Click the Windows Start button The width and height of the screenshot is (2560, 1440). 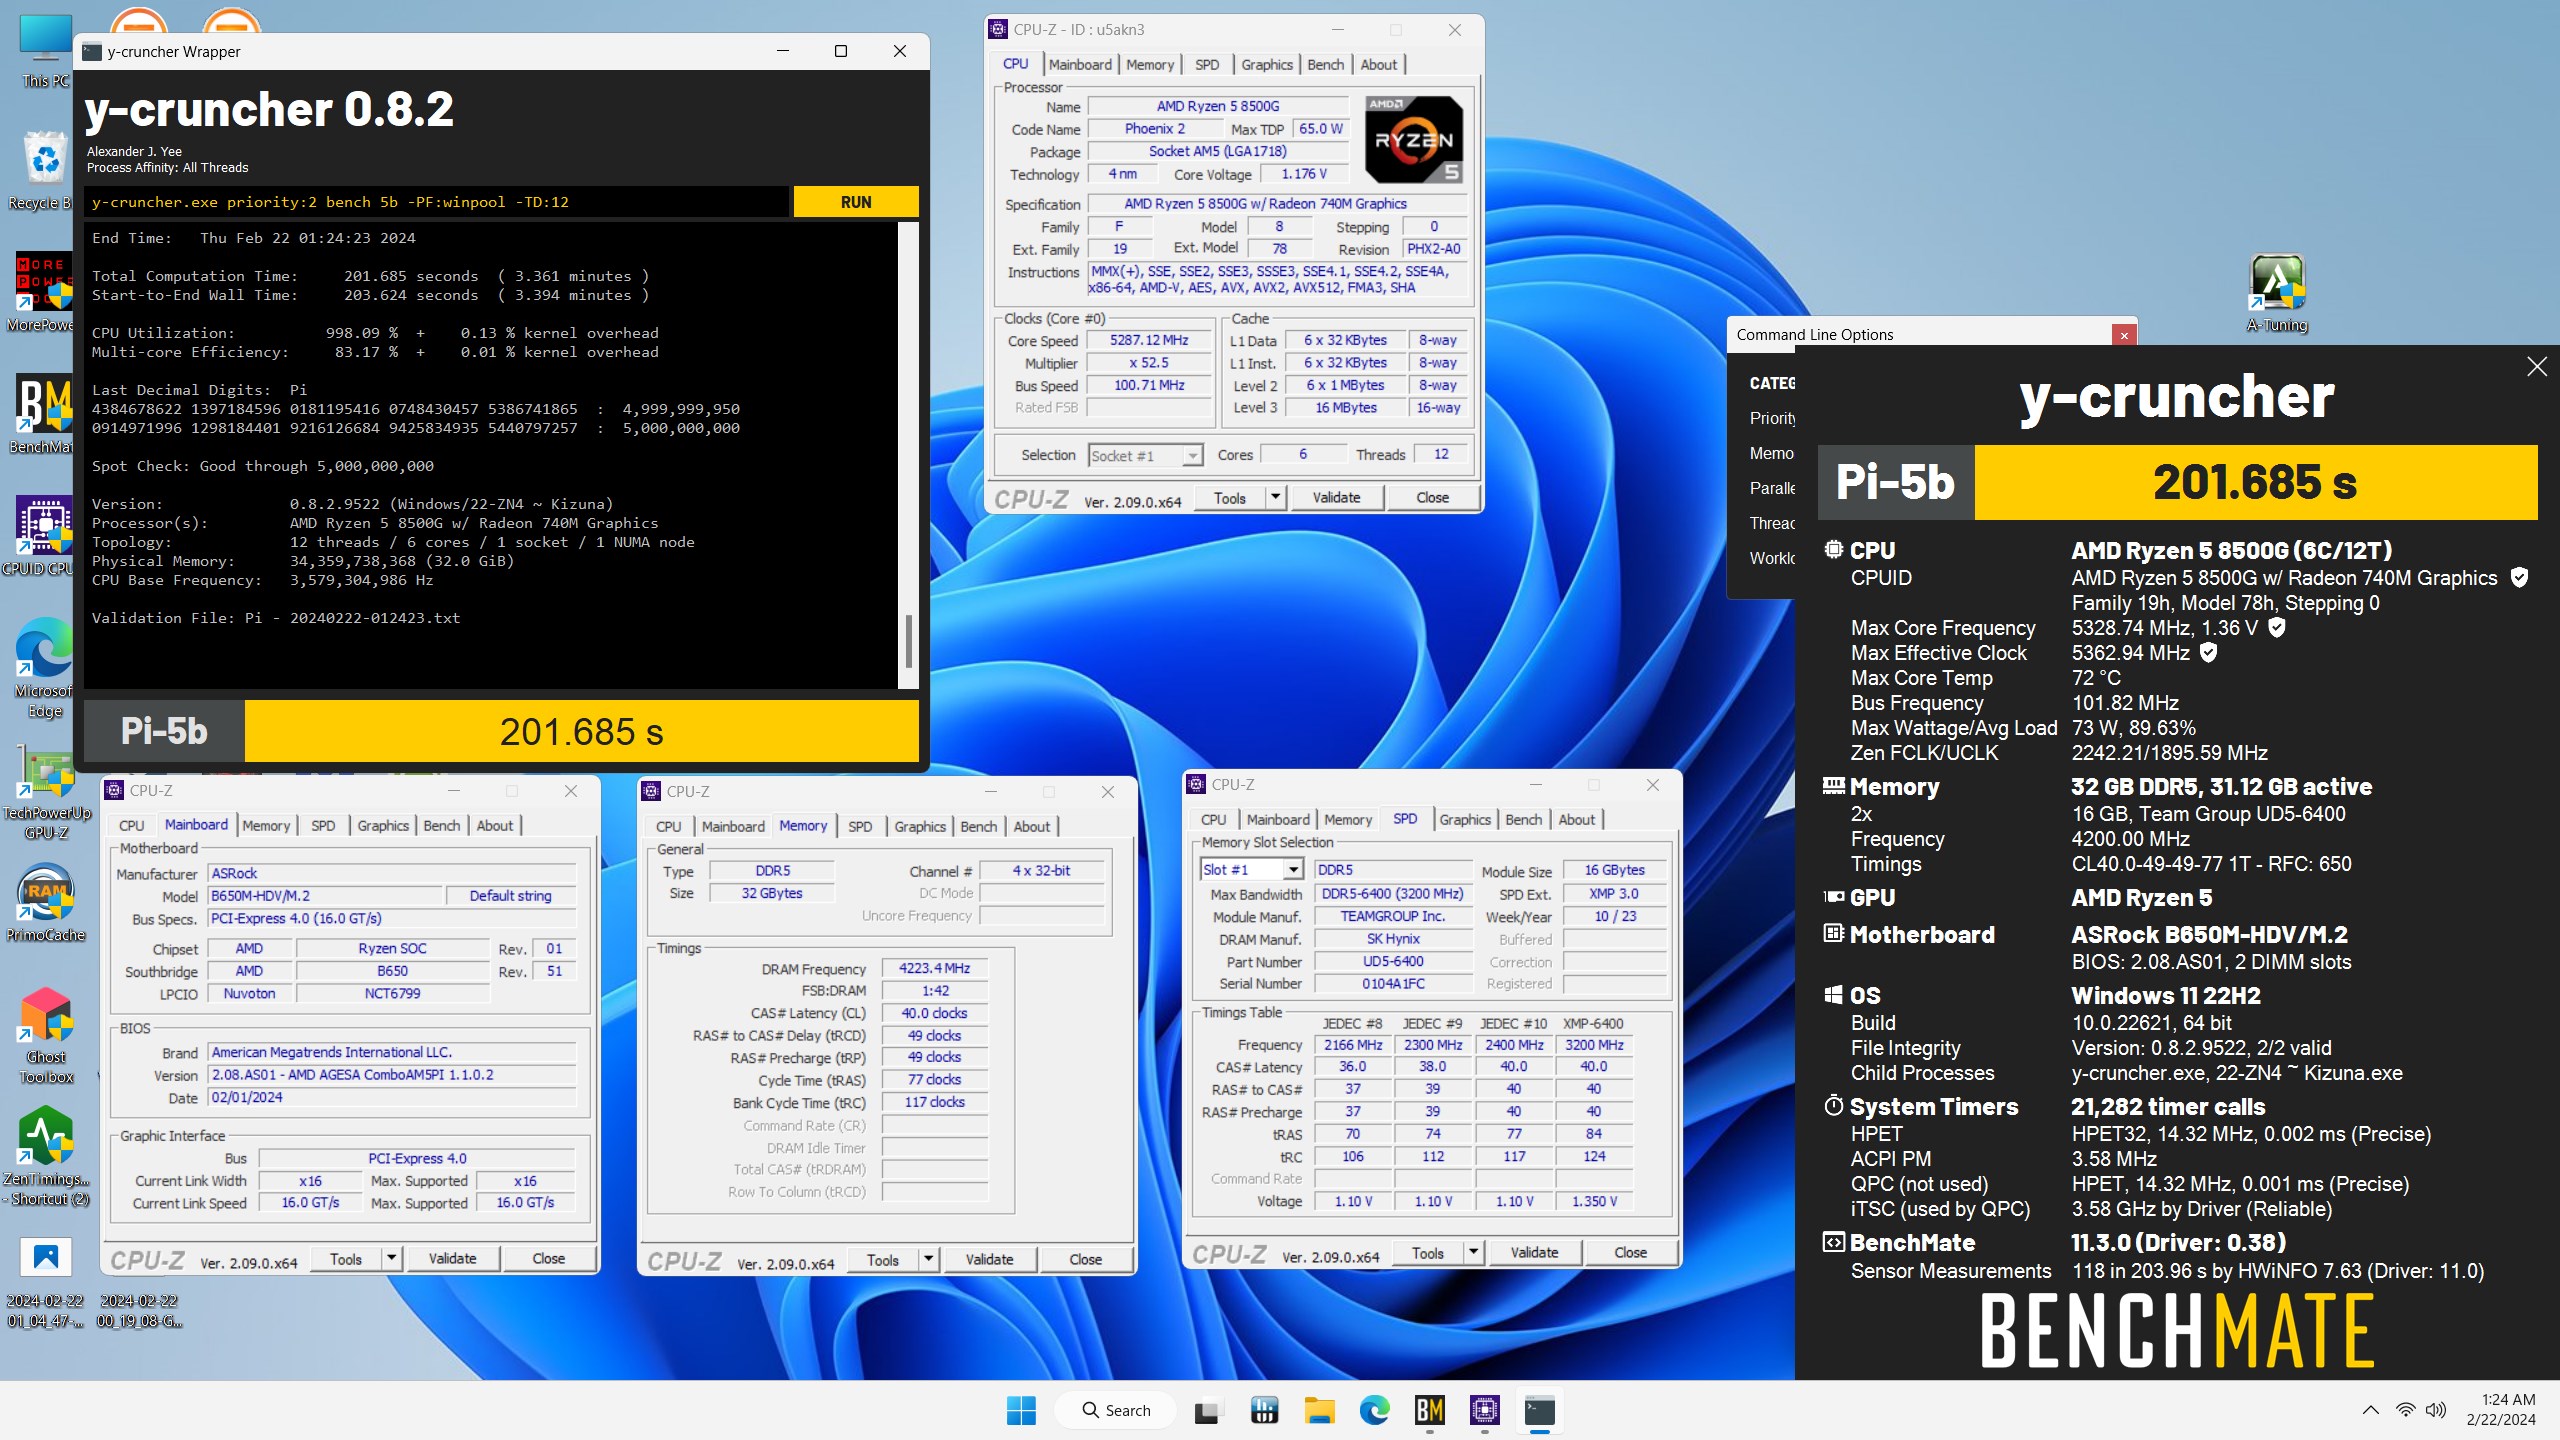[x=1021, y=1410]
